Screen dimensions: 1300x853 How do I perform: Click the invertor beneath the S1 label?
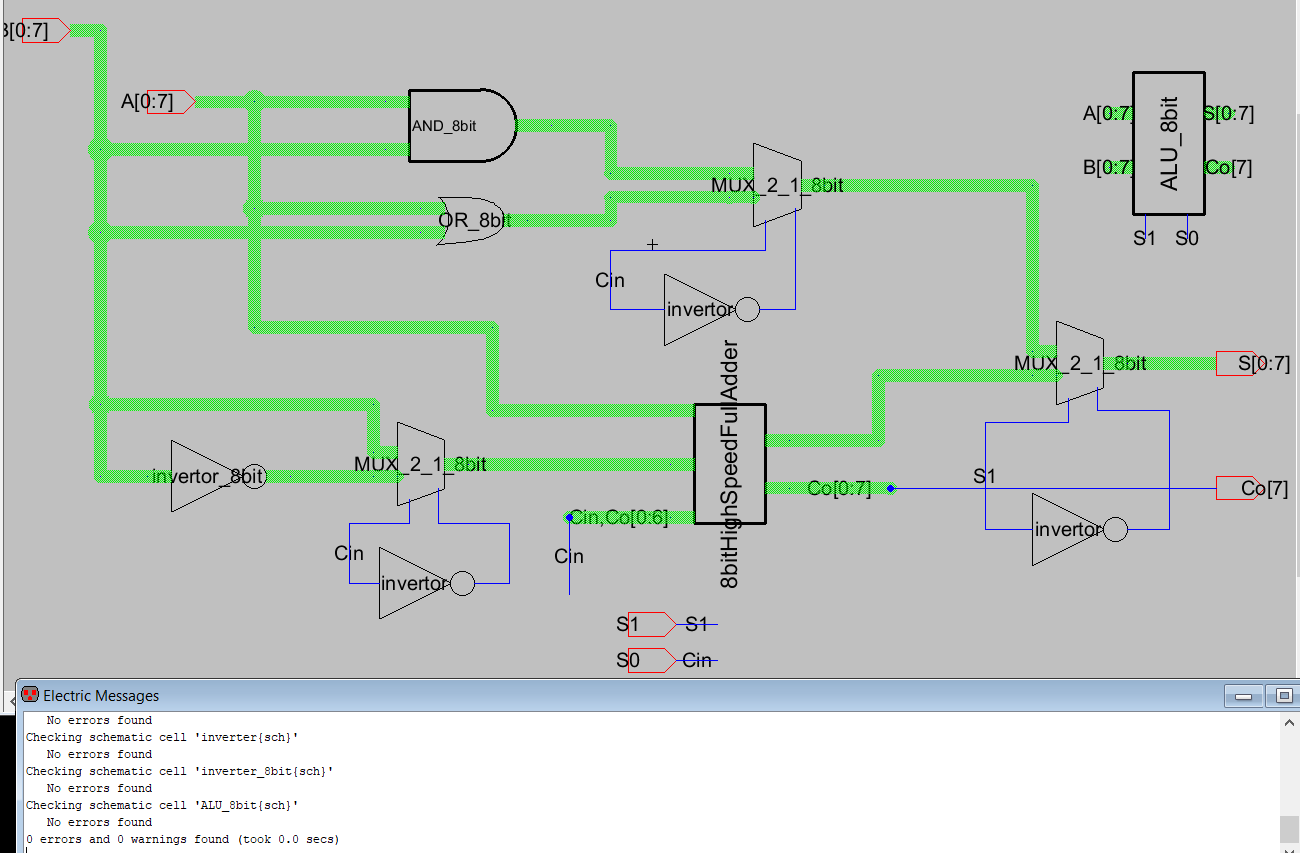[x=1070, y=529]
